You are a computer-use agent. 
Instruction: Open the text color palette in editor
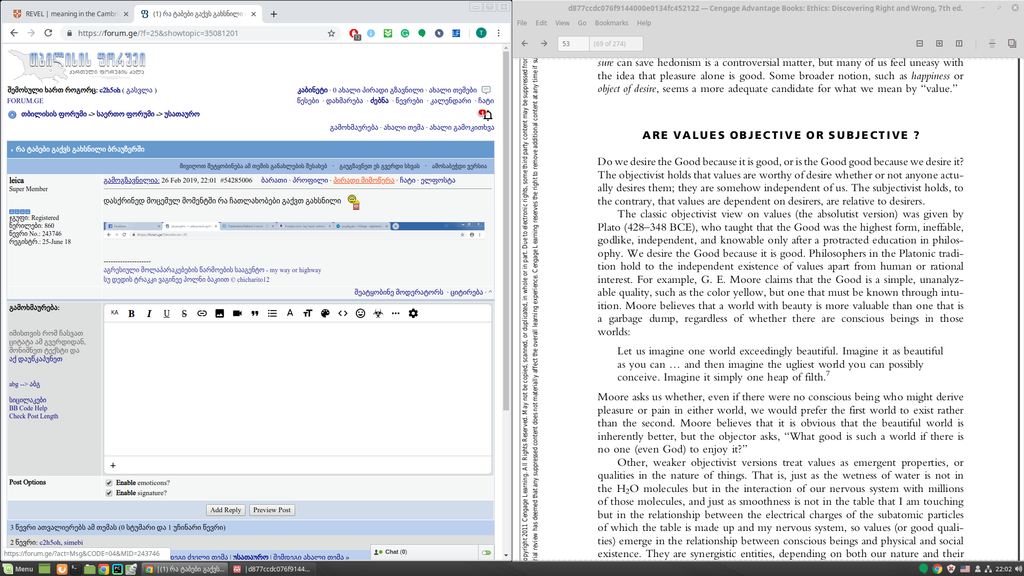coord(325,313)
